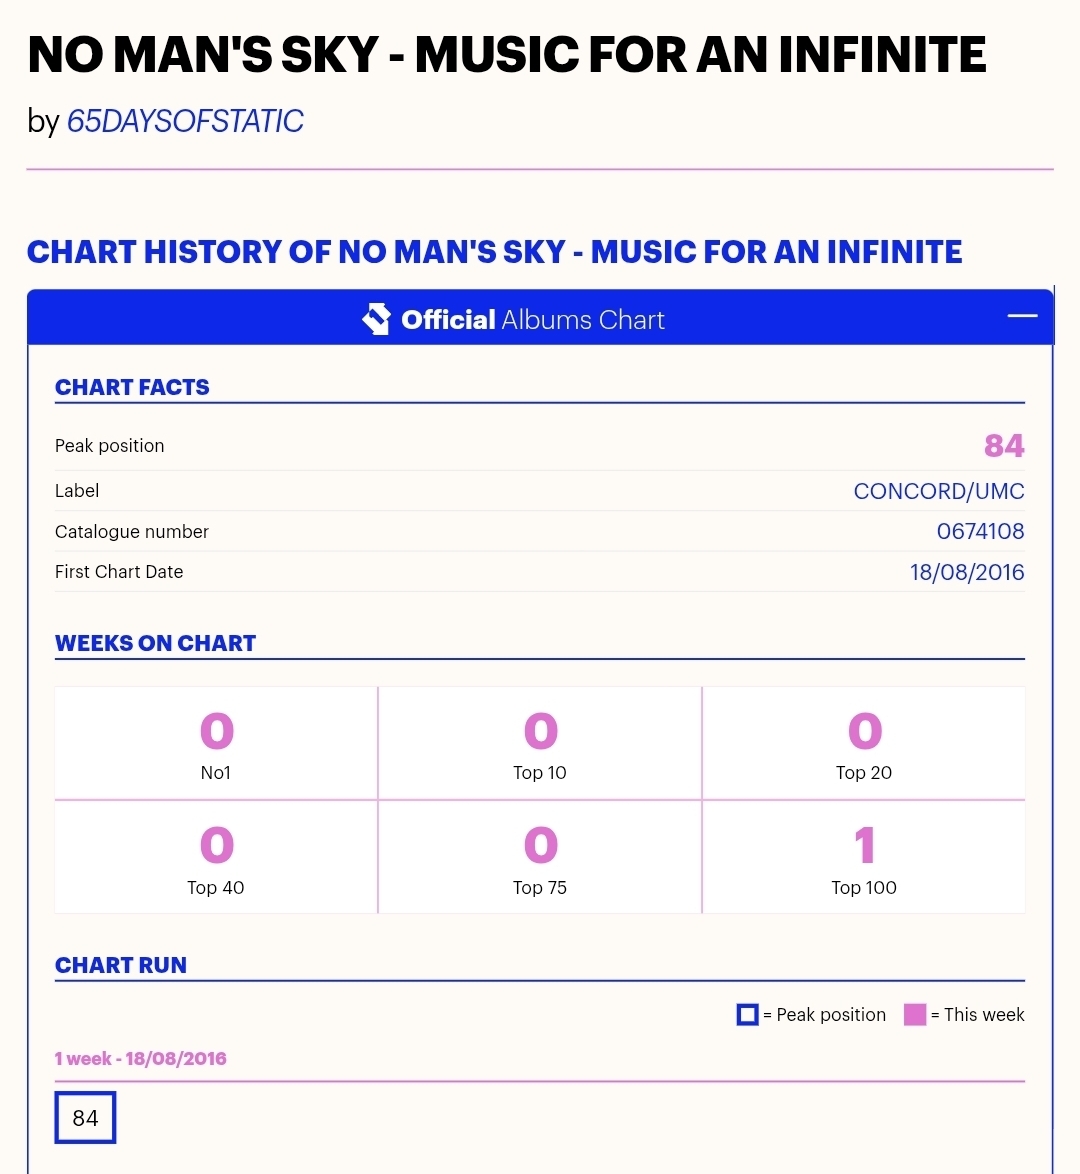Click the peak position value 84
The height and width of the screenshot is (1174, 1080).
(1003, 445)
